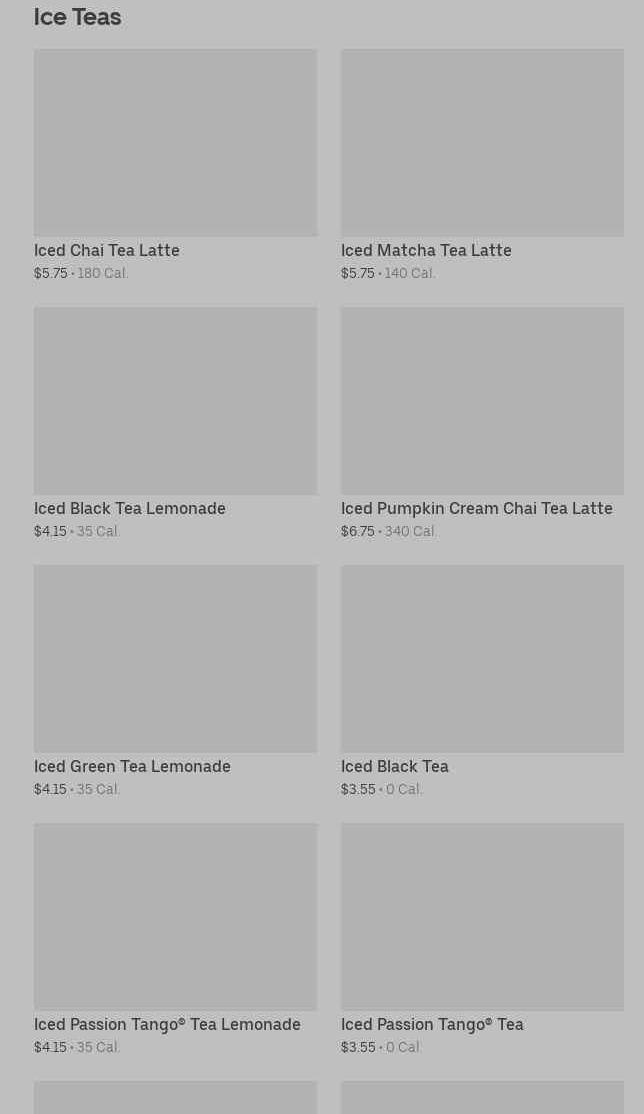Select Iced Passion Tango Tea Lemonade image
This screenshot has width=644, height=1114.
176,916
